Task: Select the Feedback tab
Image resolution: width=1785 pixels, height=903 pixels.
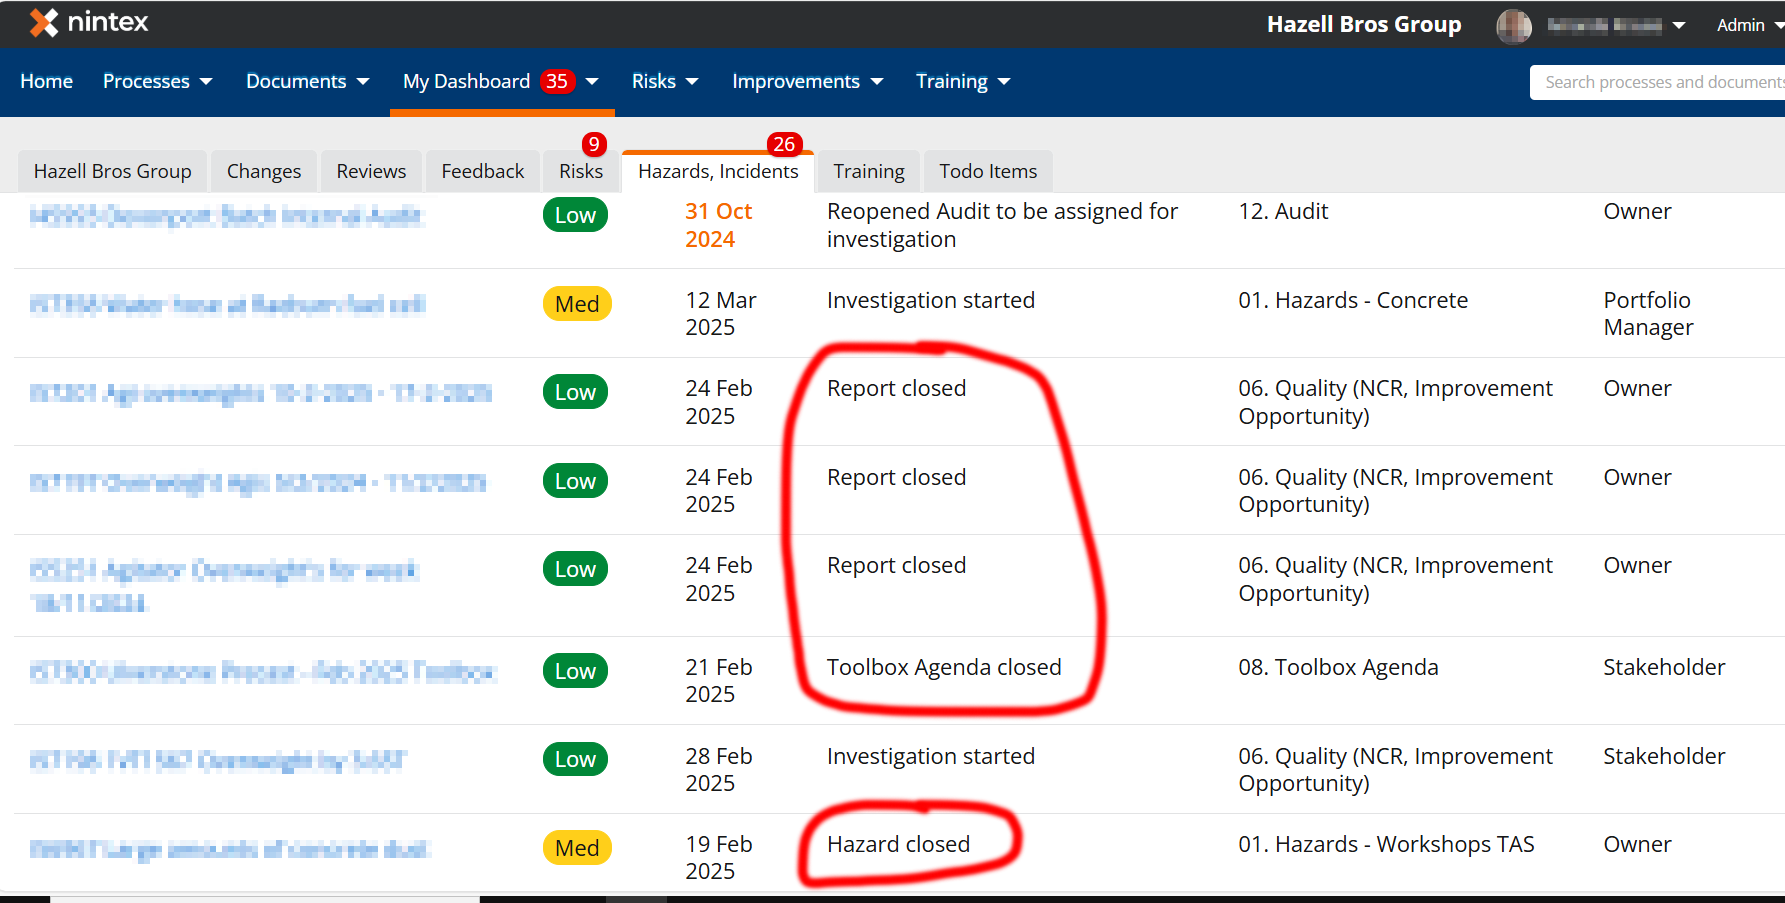Action: [482, 171]
